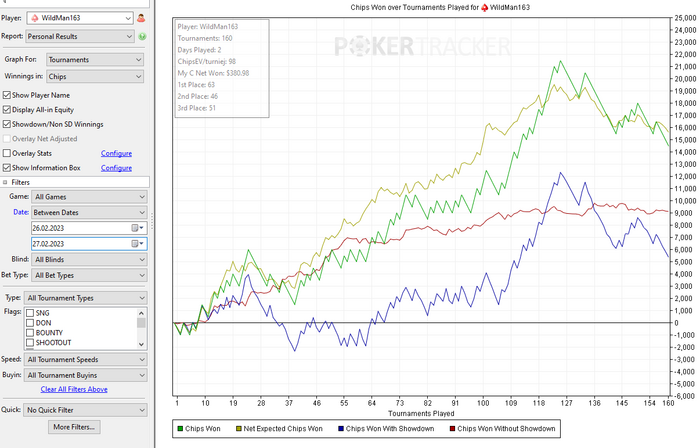Viewport: 700px width, 448px height.
Task: Enable Overlay Stats checkbox
Action: click(7, 153)
